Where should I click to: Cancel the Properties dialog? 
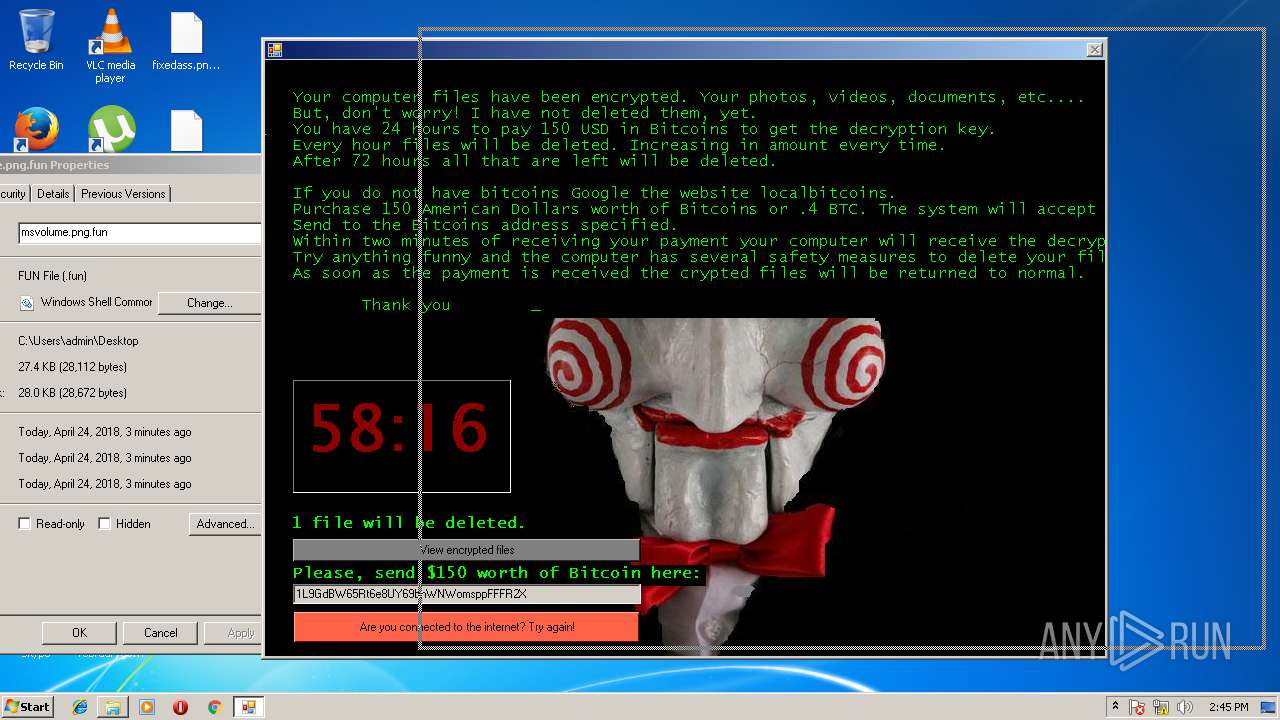pos(160,633)
